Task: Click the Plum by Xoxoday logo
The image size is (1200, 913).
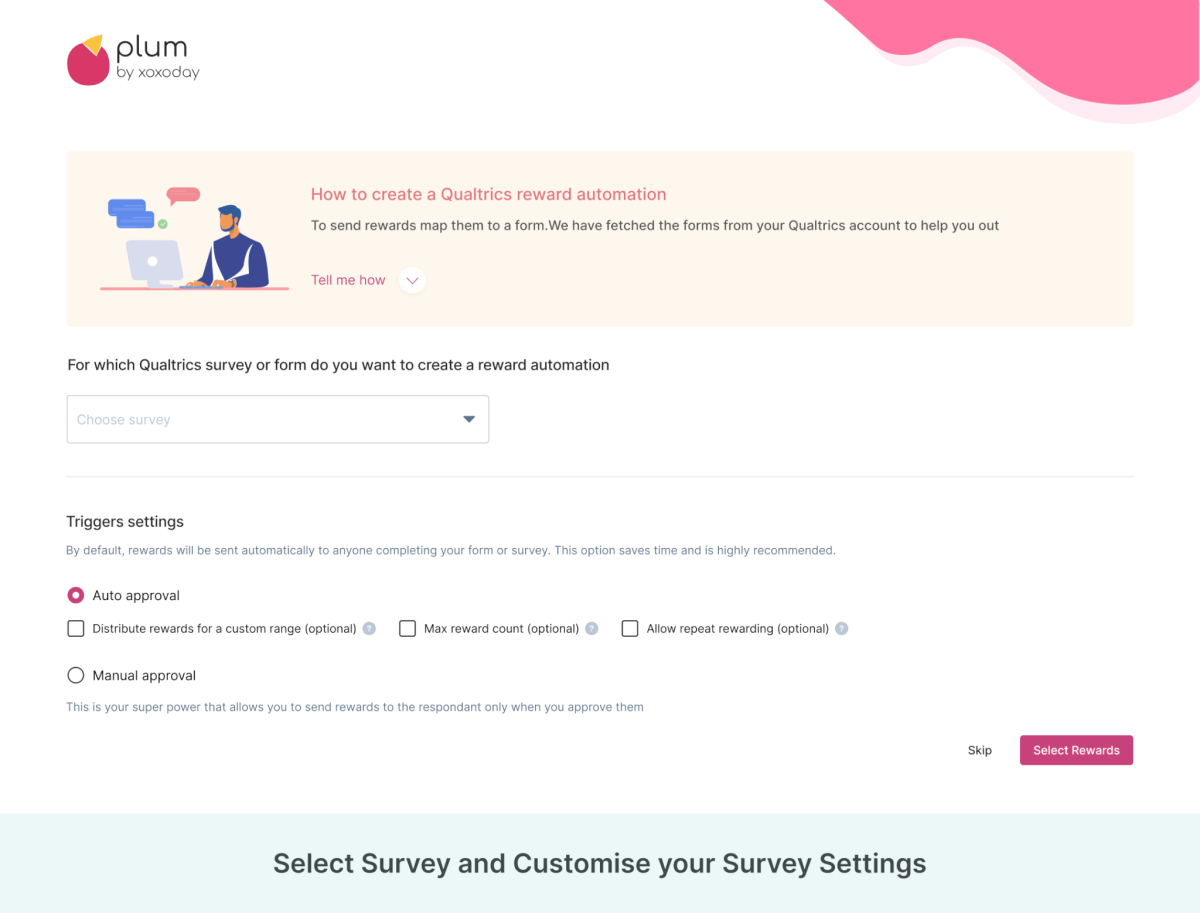Action: click(x=133, y=60)
